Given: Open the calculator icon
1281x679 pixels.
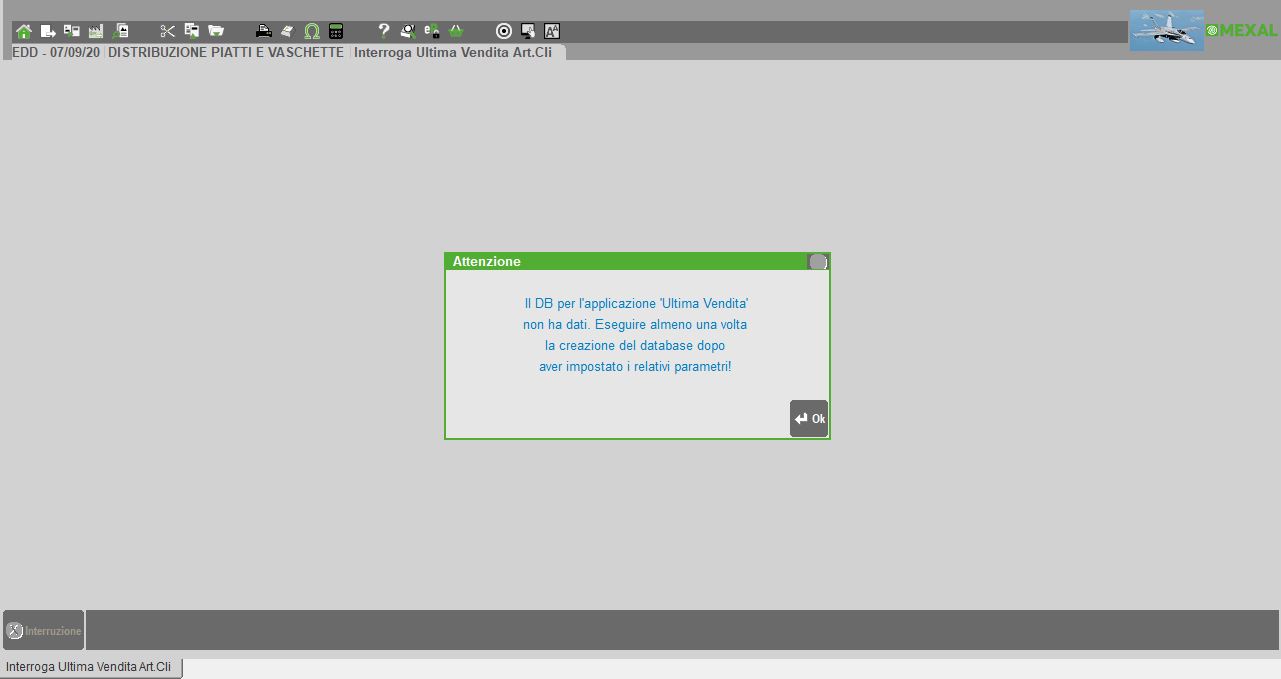Looking at the screenshot, I should (x=336, y=31).
